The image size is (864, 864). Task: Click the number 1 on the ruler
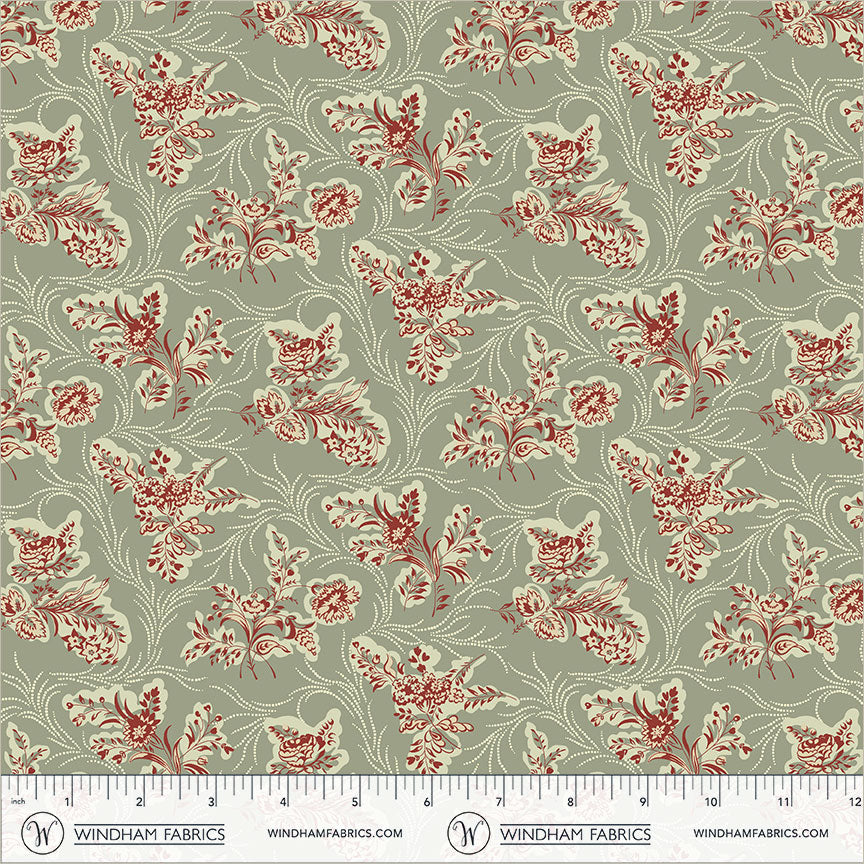point(67,803)
